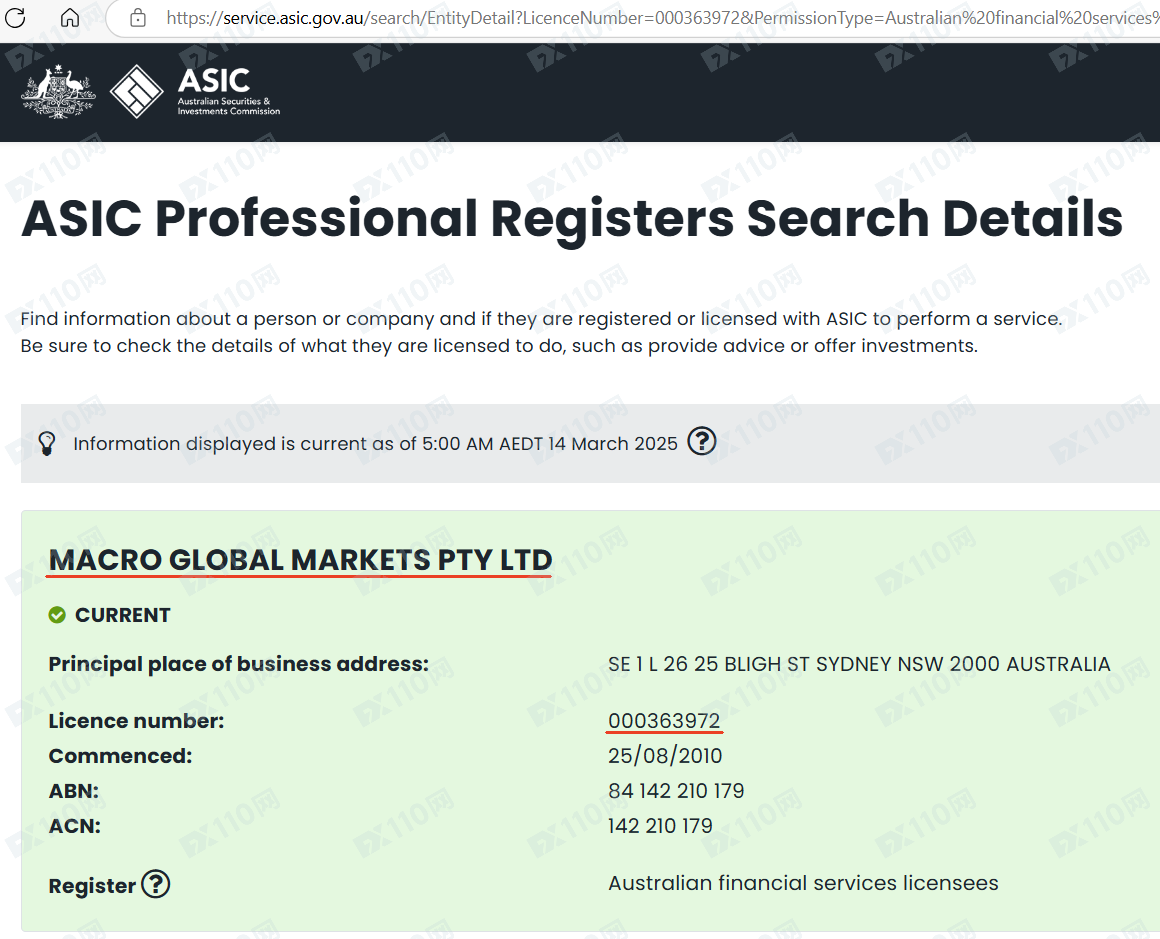Open site information lock icon
The height and width of the screenshot is (939, 1160).
pos(138,18)
